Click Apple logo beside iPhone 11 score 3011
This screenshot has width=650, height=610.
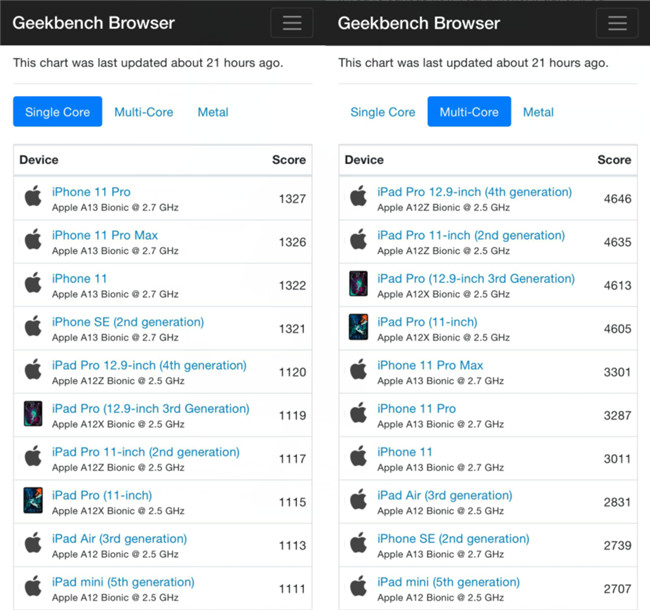(359, 456)
